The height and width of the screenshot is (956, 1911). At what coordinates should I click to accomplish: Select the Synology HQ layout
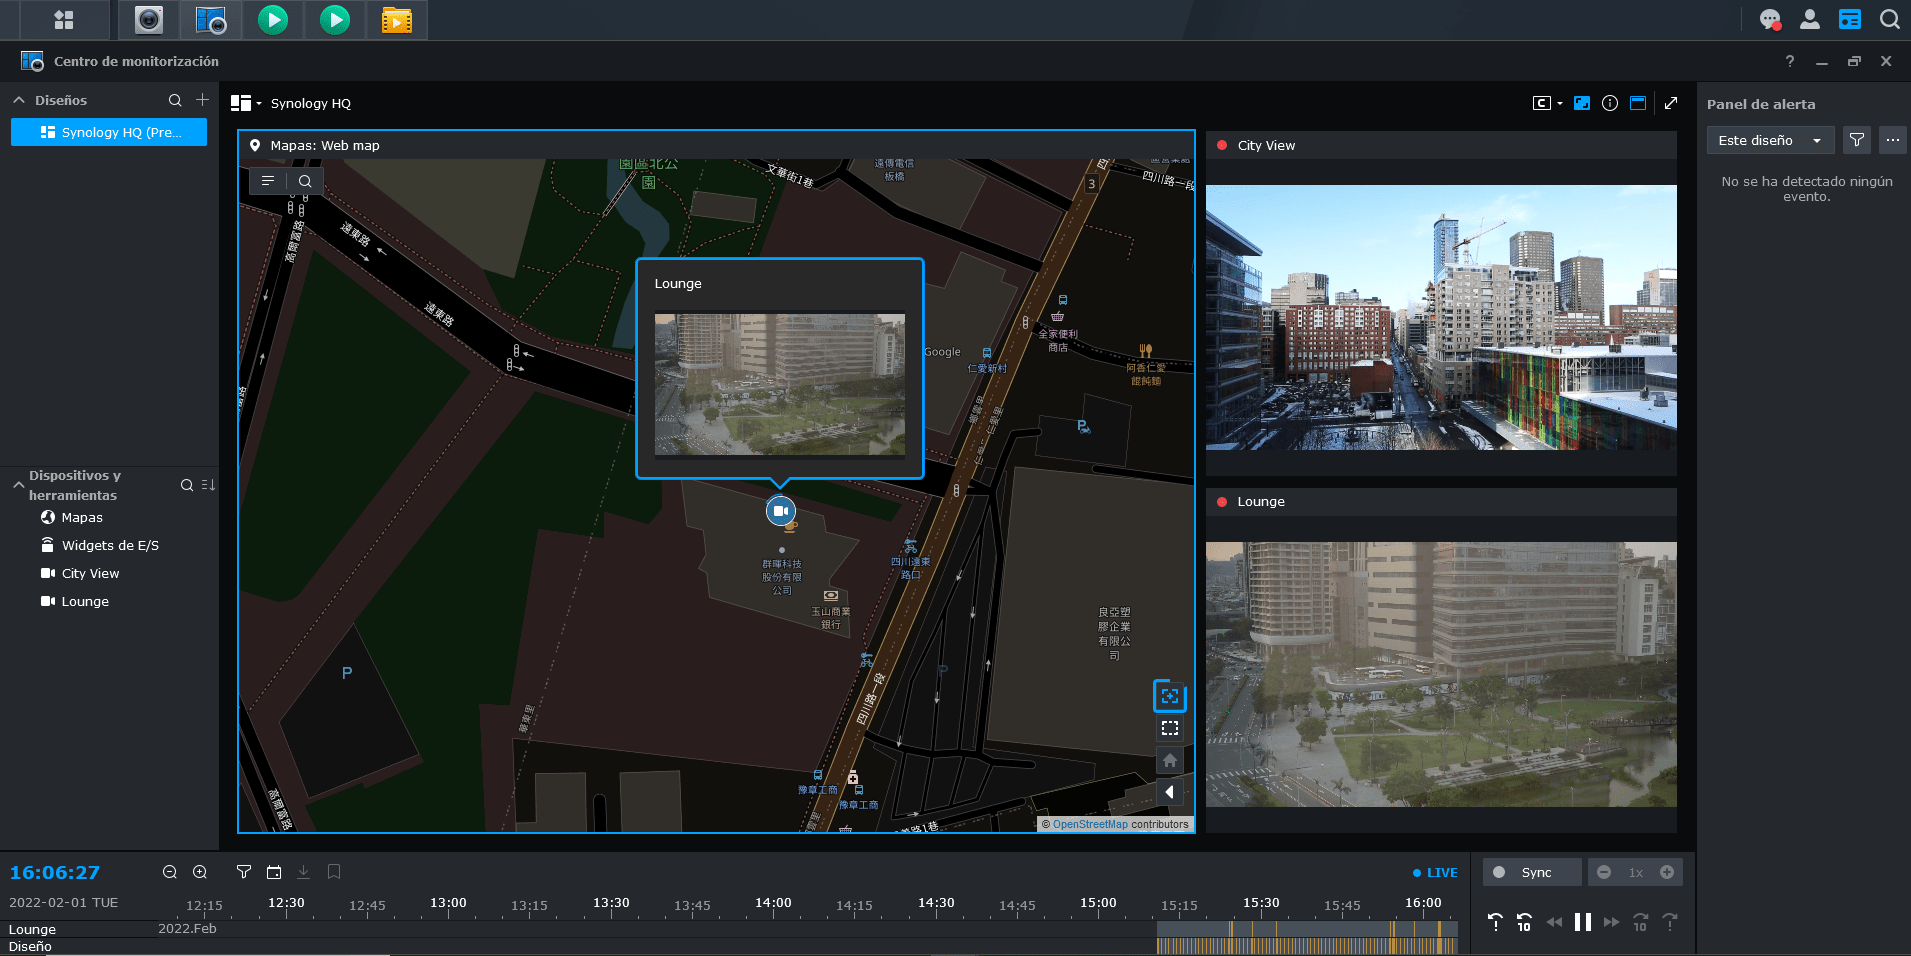click(109, 132)
